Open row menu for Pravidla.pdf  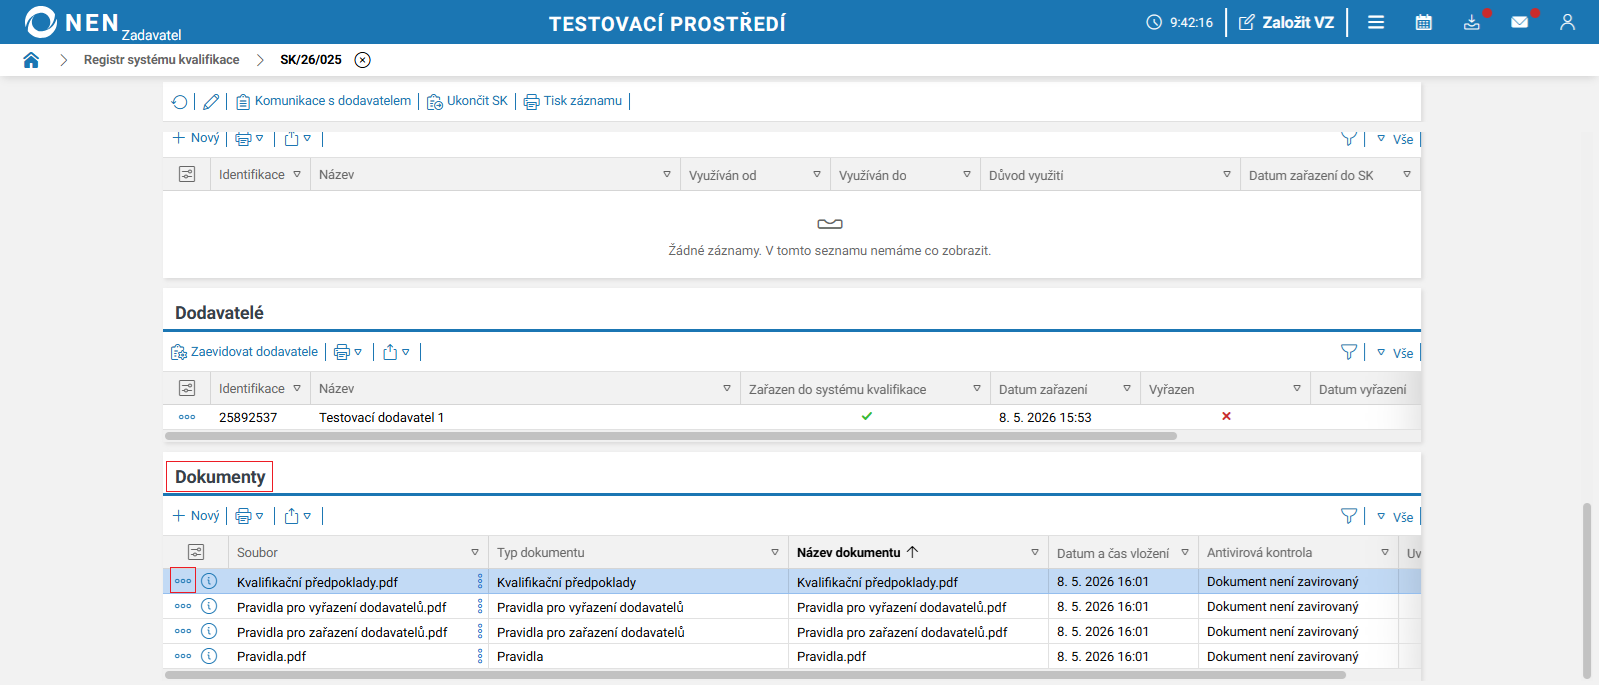tap(183, 656)
